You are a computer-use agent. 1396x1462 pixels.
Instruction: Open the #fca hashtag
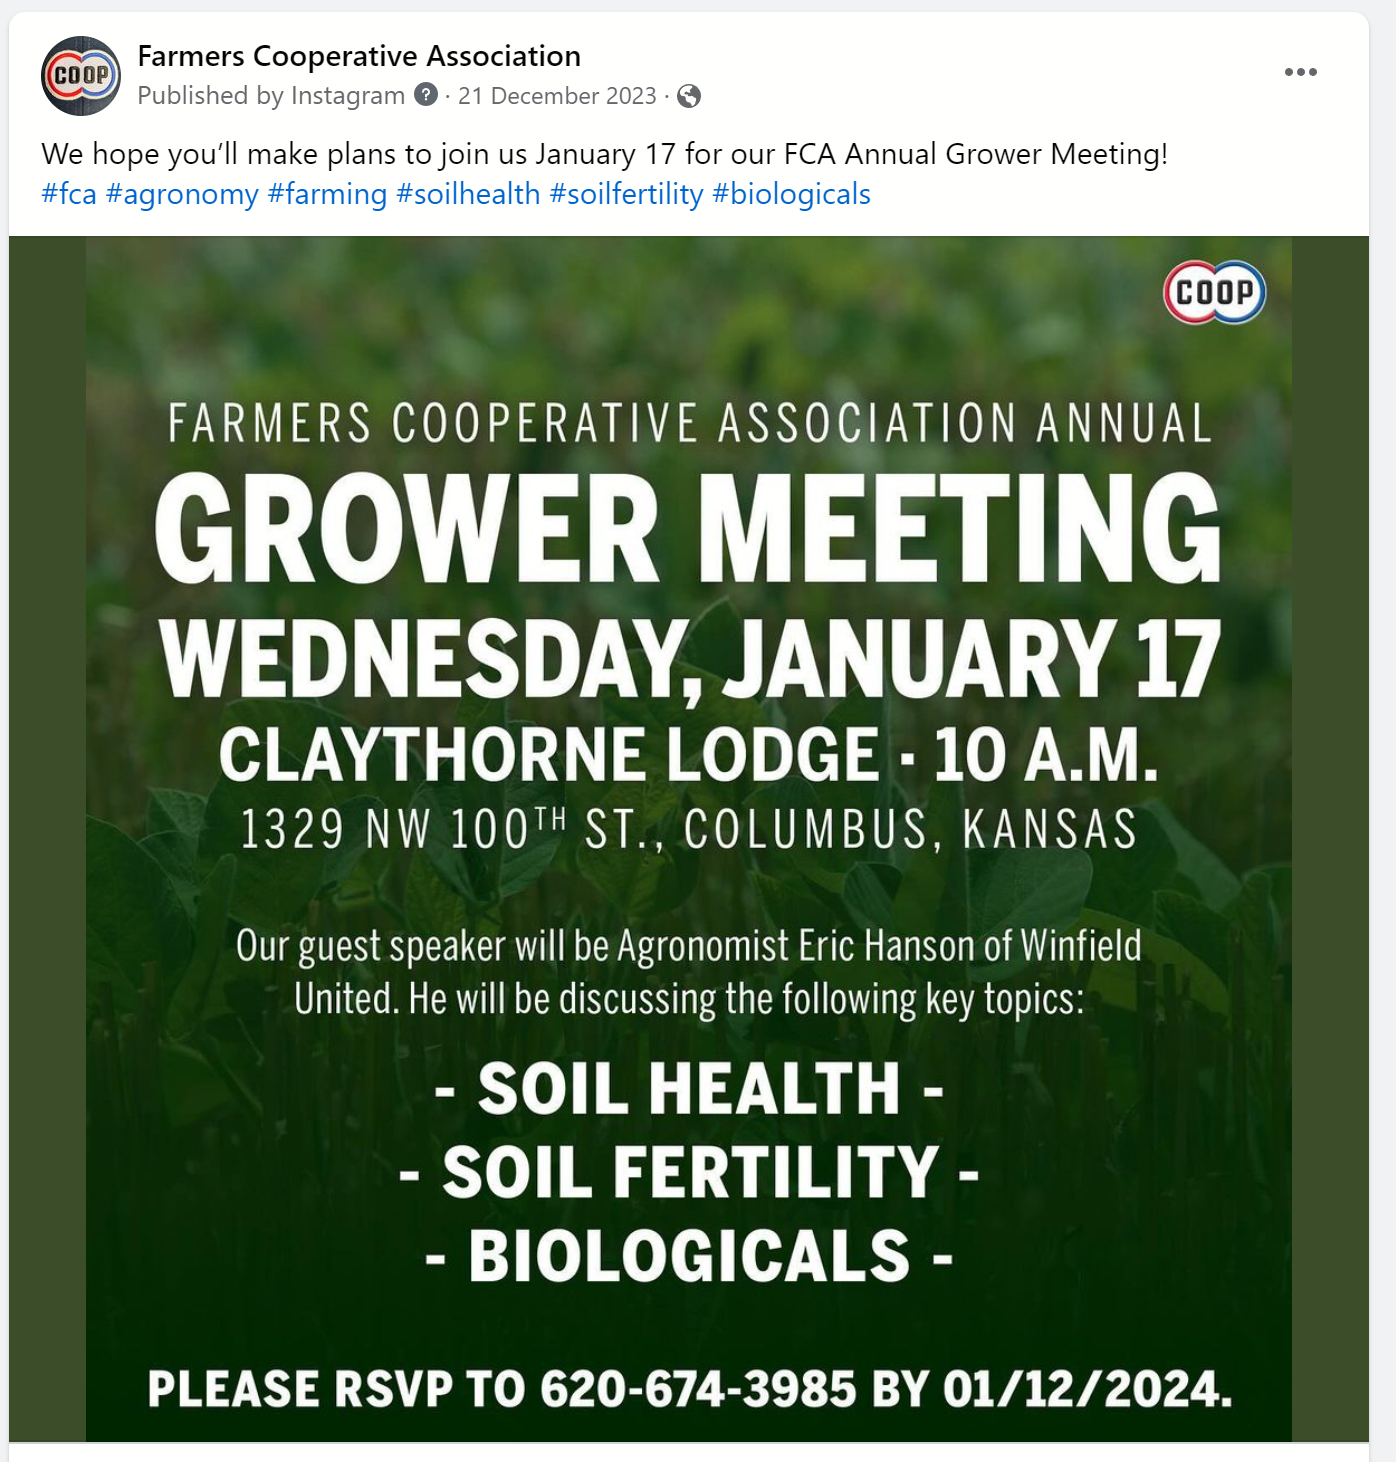[69, 194]
